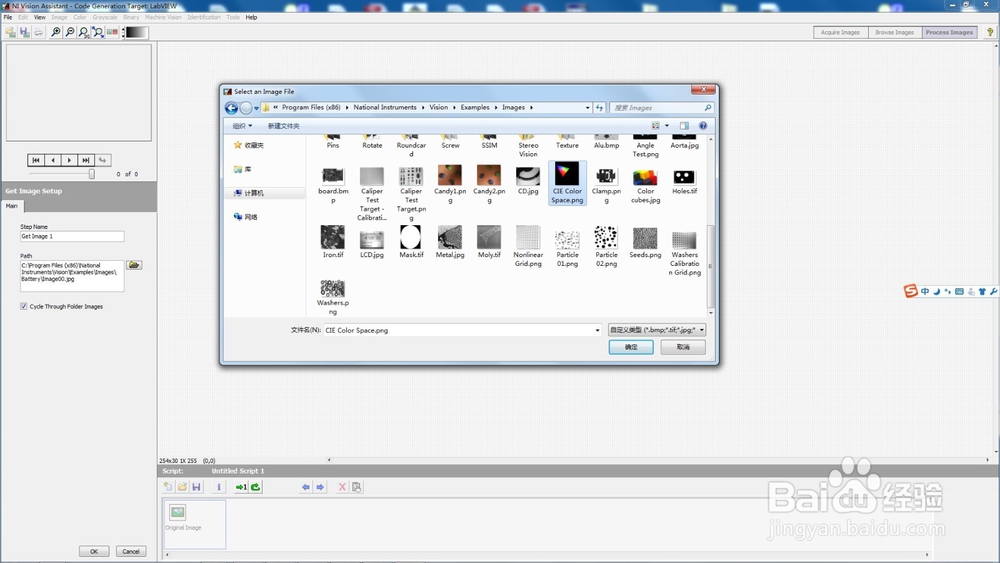Open the file type filter dropdown
The height and width of the screenshot is (563, 1000).
(657, 330)
